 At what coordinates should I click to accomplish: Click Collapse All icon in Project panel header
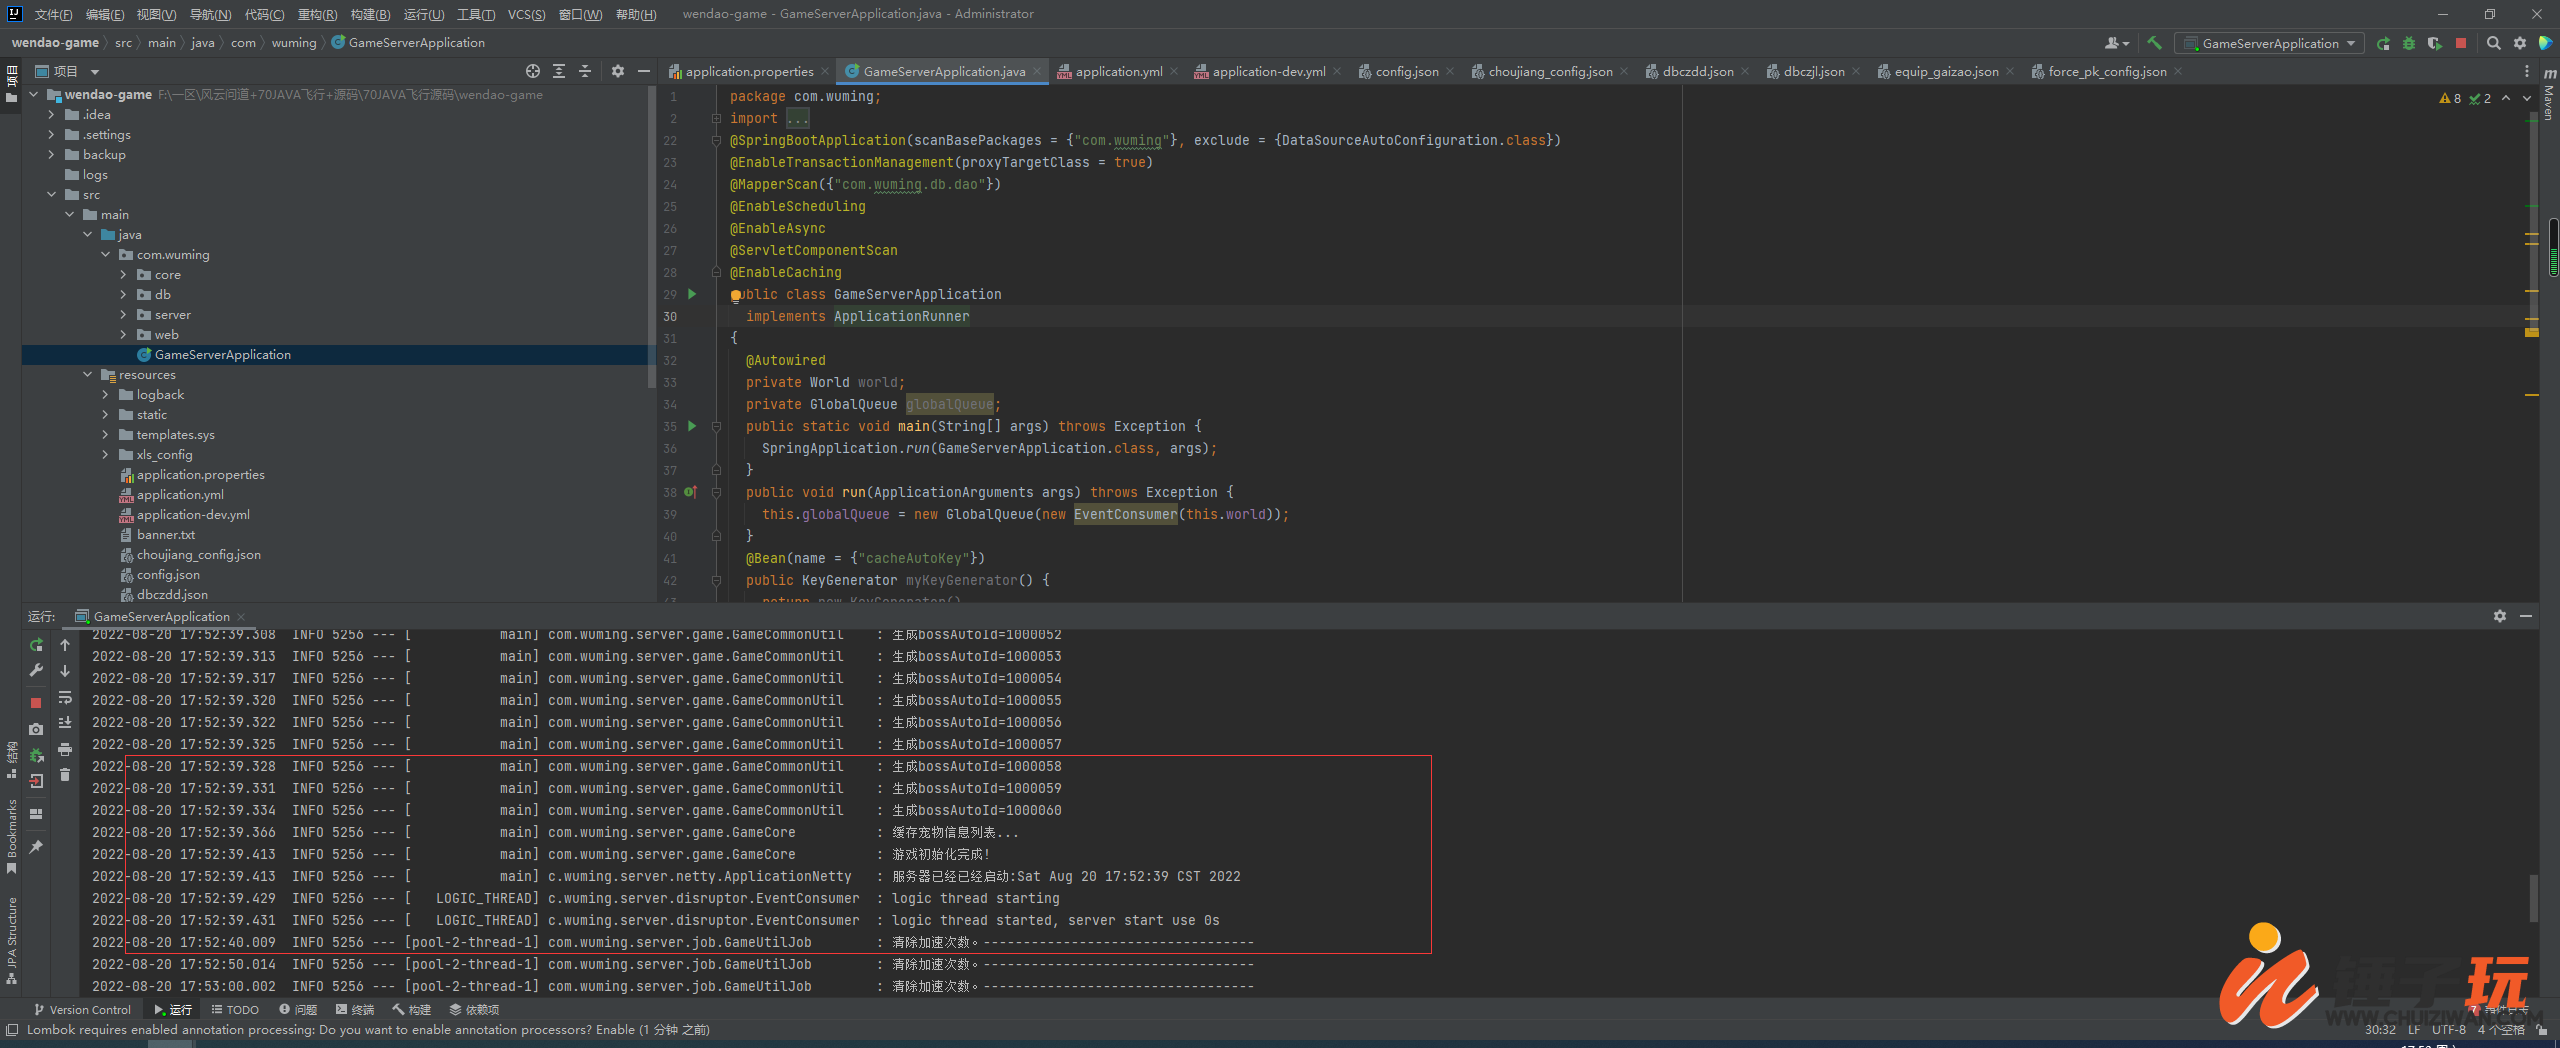[585, 71]
